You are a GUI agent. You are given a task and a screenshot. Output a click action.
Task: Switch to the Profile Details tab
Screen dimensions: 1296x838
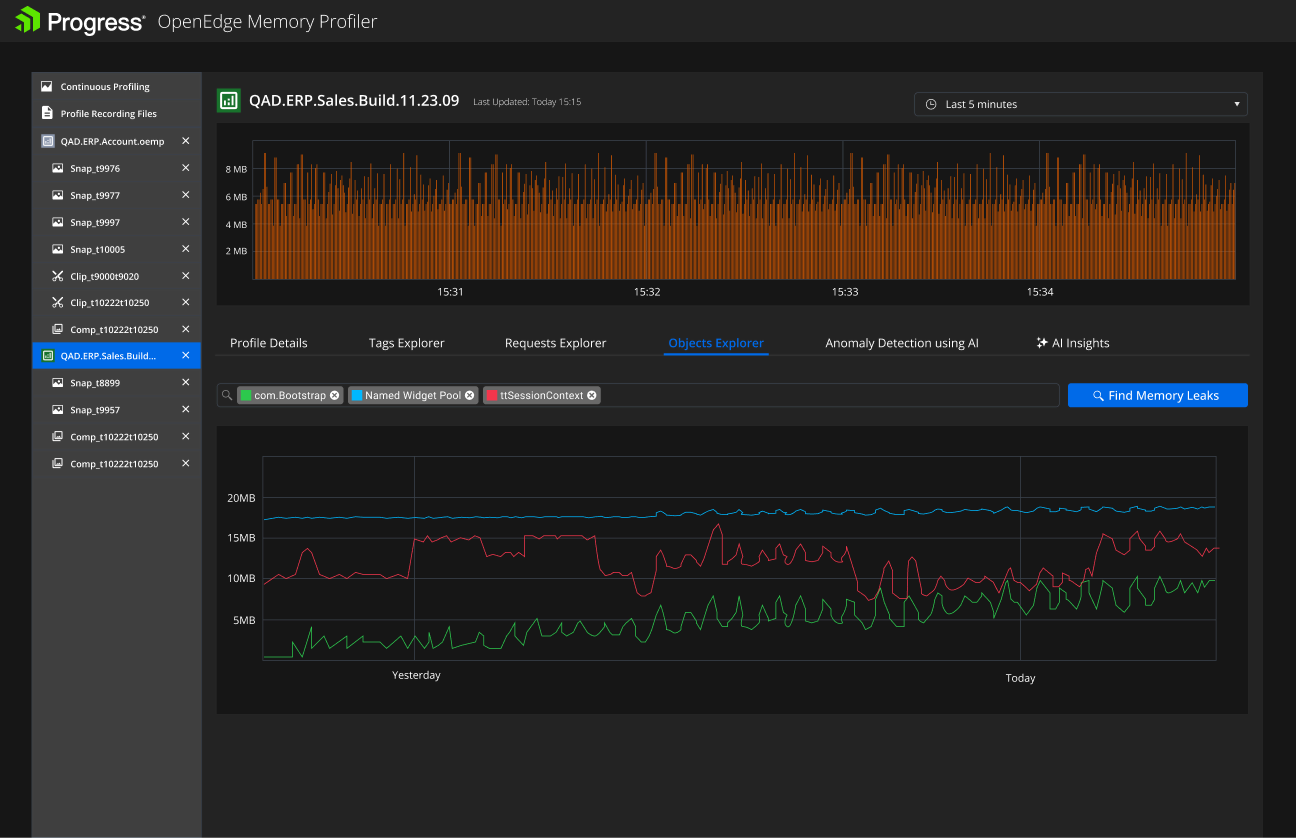coord(269,343)
